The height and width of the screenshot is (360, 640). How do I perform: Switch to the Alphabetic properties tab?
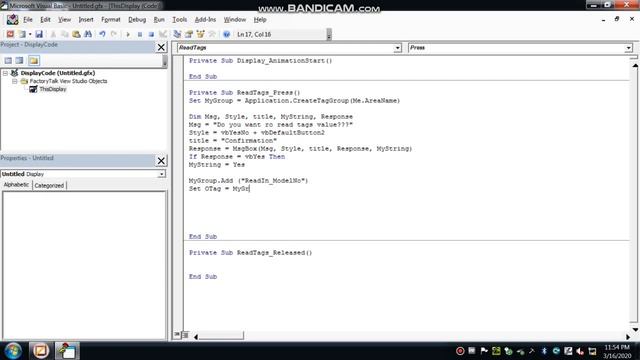click(x=16, y=185)
